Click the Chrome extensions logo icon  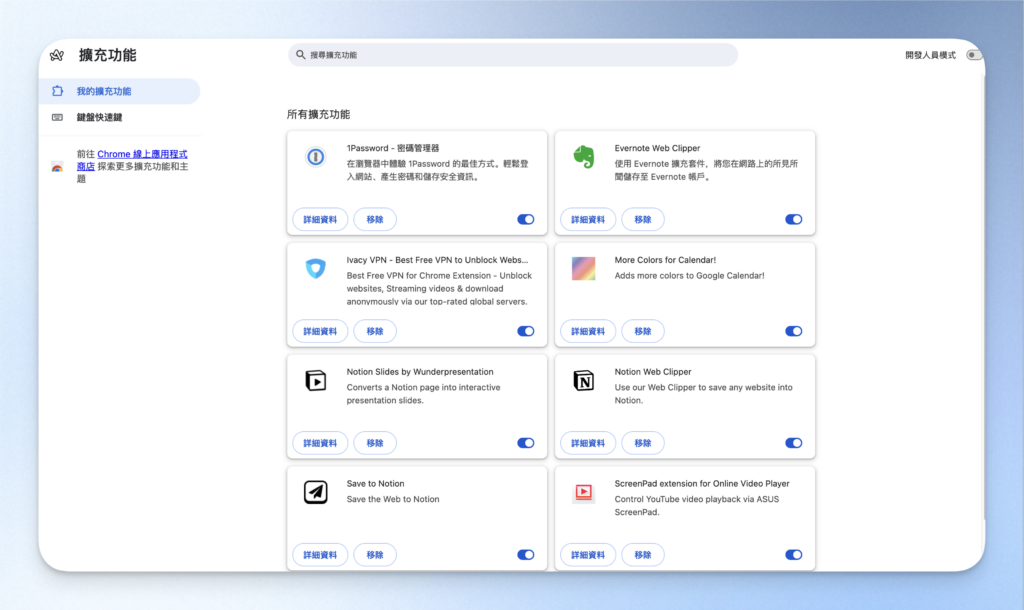click(x=57, y=56)
